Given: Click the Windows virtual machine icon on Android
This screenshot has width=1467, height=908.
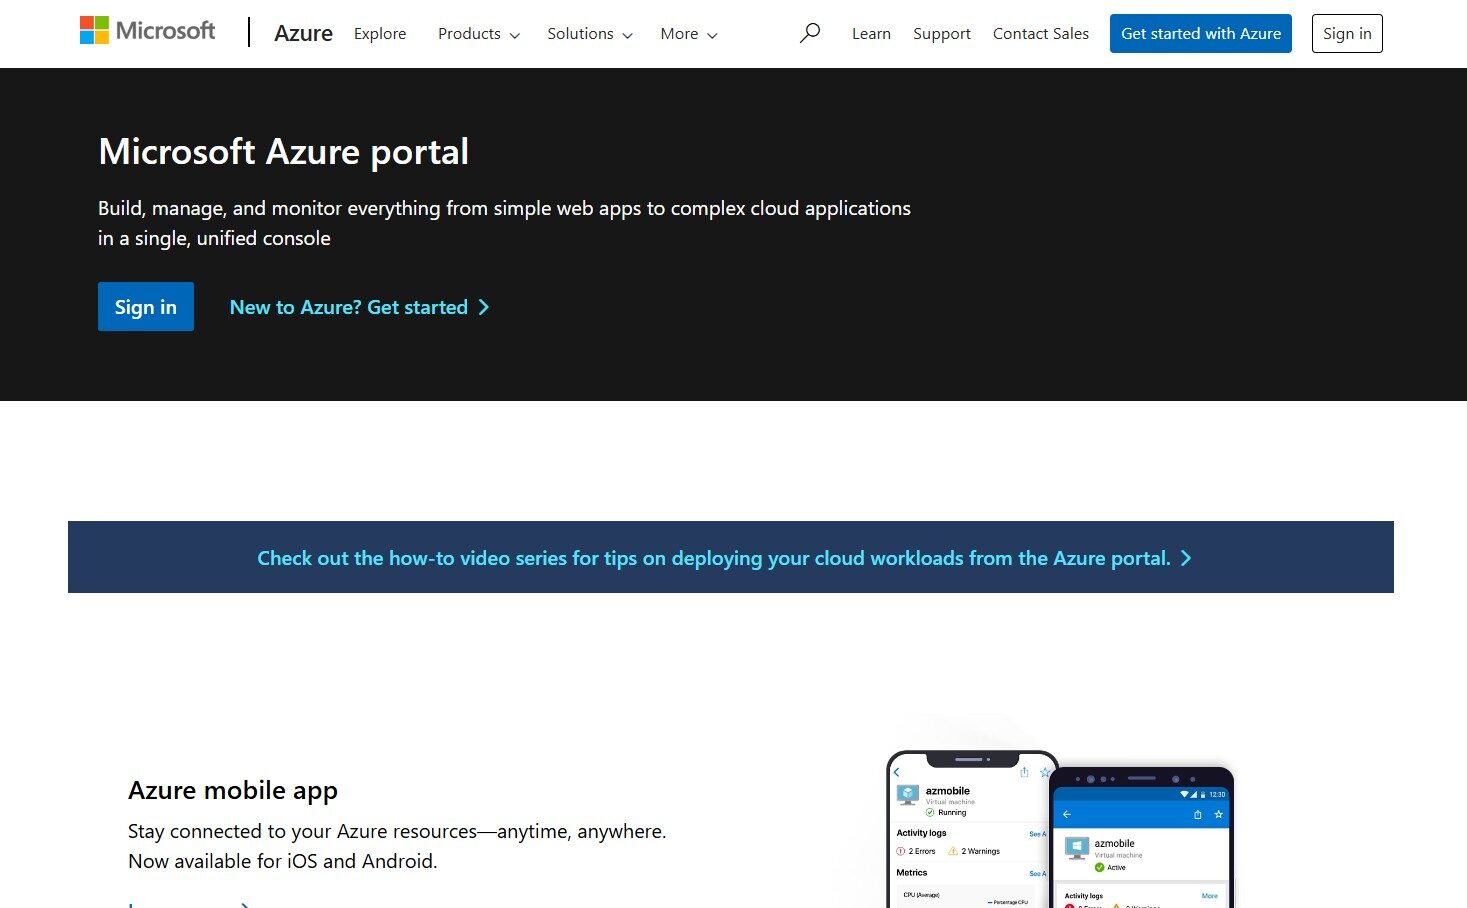Looking at the screenshot, I should point(1077,849).
